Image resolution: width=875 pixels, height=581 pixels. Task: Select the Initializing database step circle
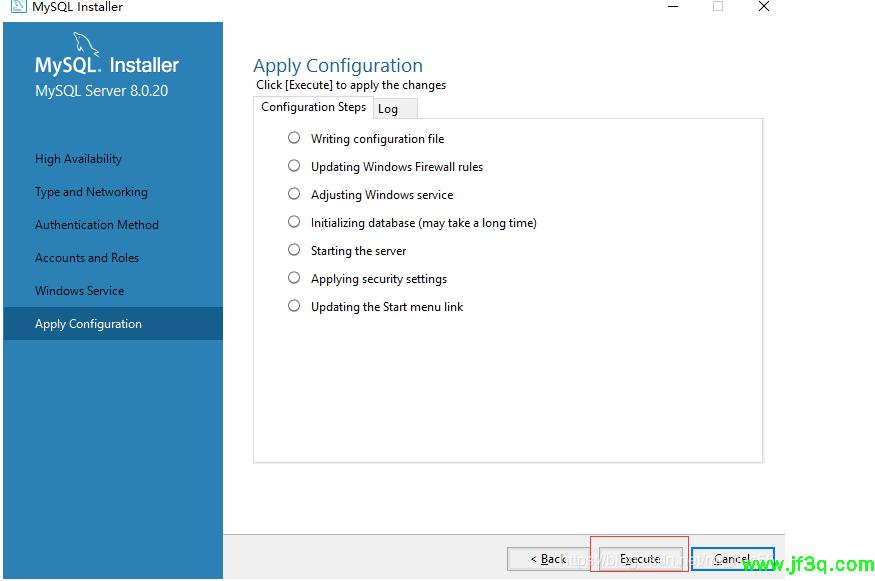coord(294,222)
